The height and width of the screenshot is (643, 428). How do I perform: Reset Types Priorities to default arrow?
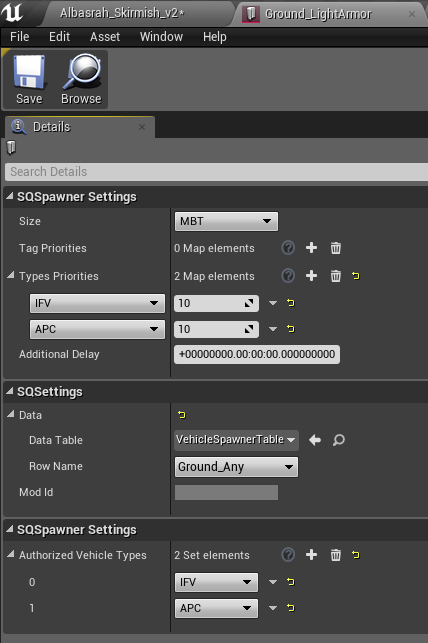[x=355, y=276]
